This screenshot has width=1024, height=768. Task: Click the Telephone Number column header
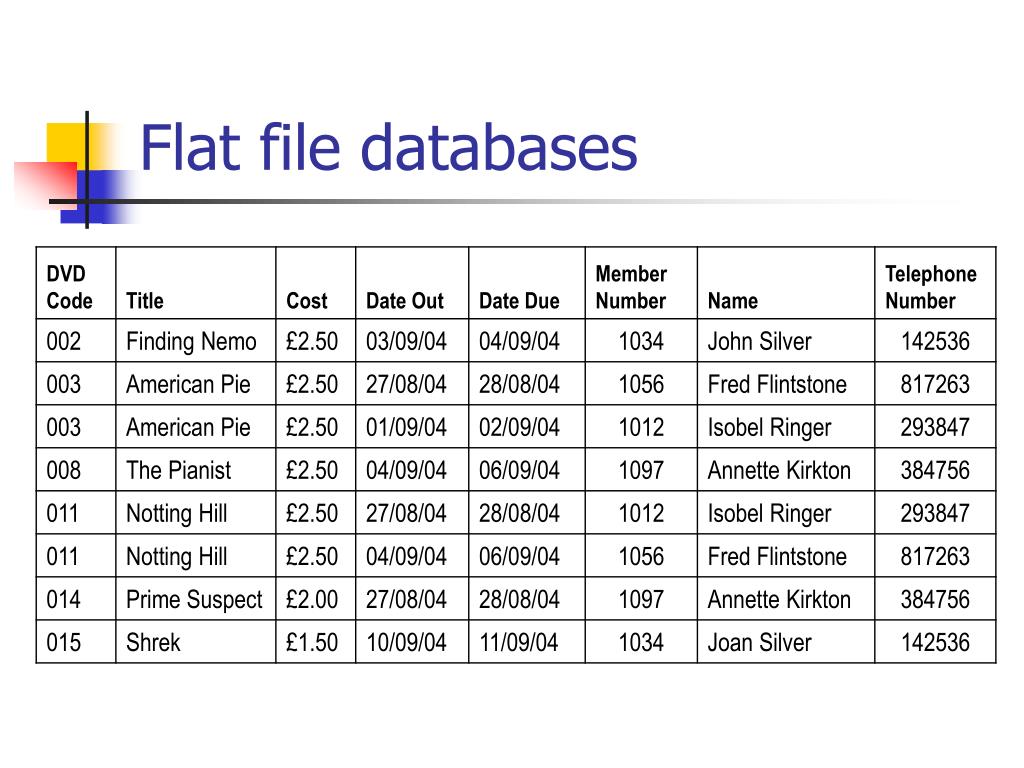935,283
